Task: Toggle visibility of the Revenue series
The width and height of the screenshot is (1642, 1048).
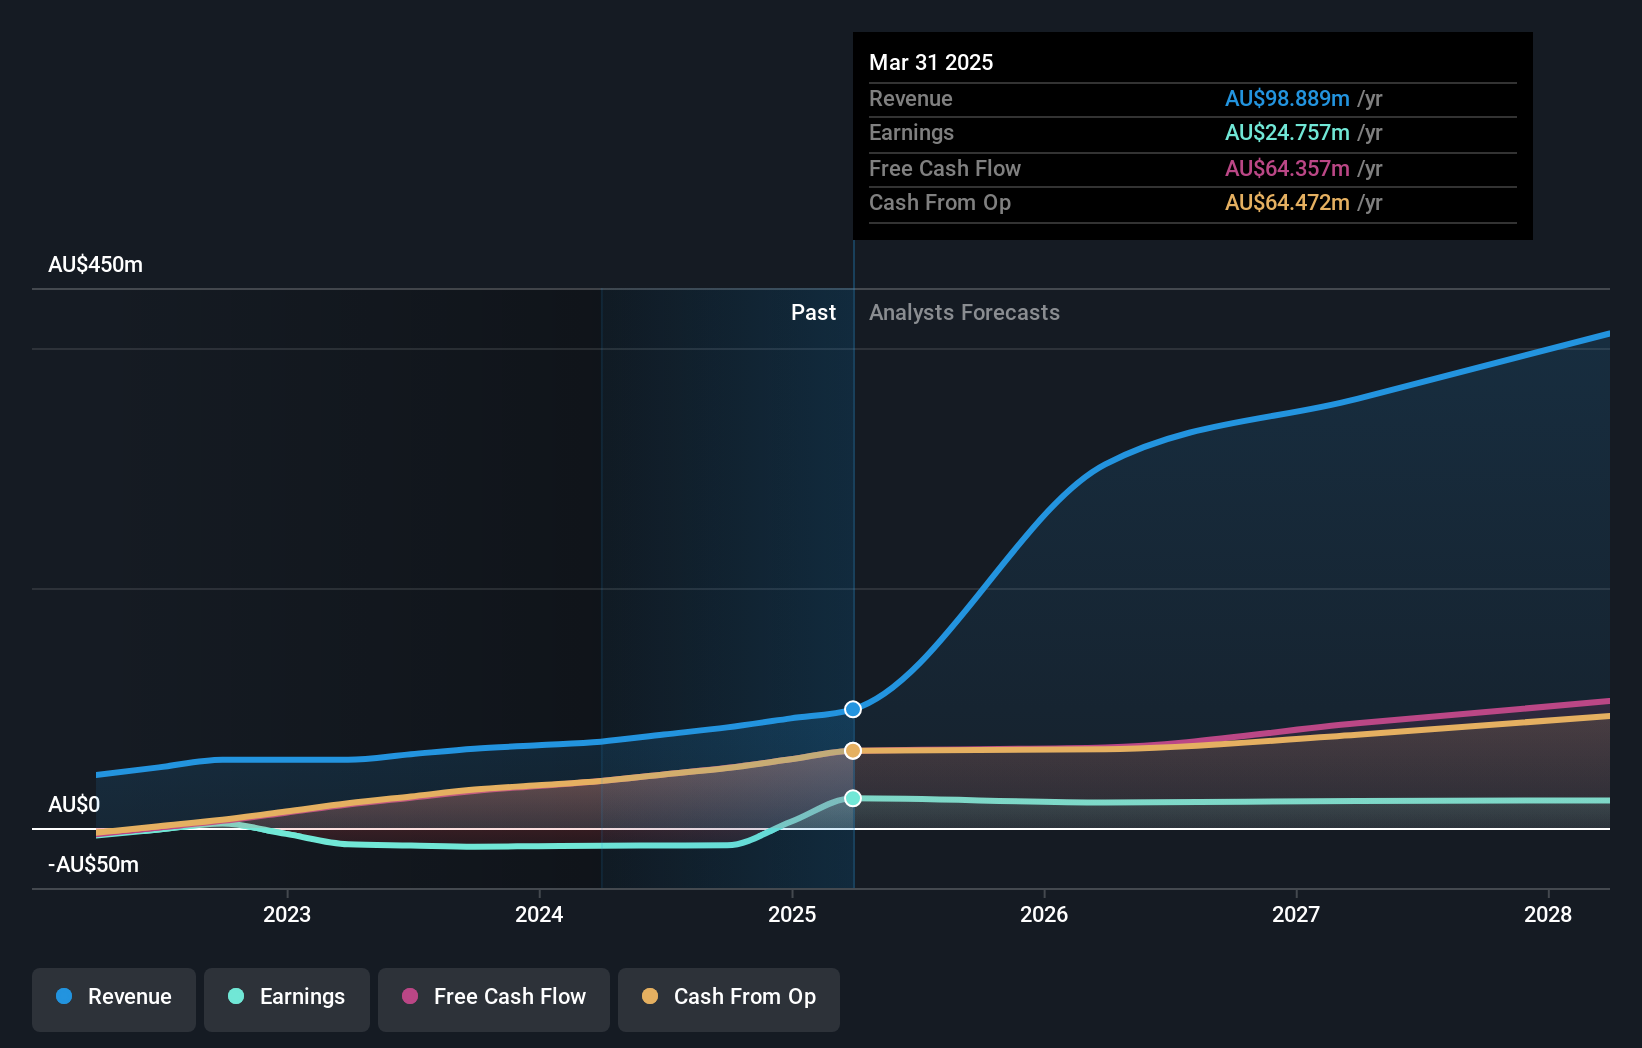Action: (113, 997)
